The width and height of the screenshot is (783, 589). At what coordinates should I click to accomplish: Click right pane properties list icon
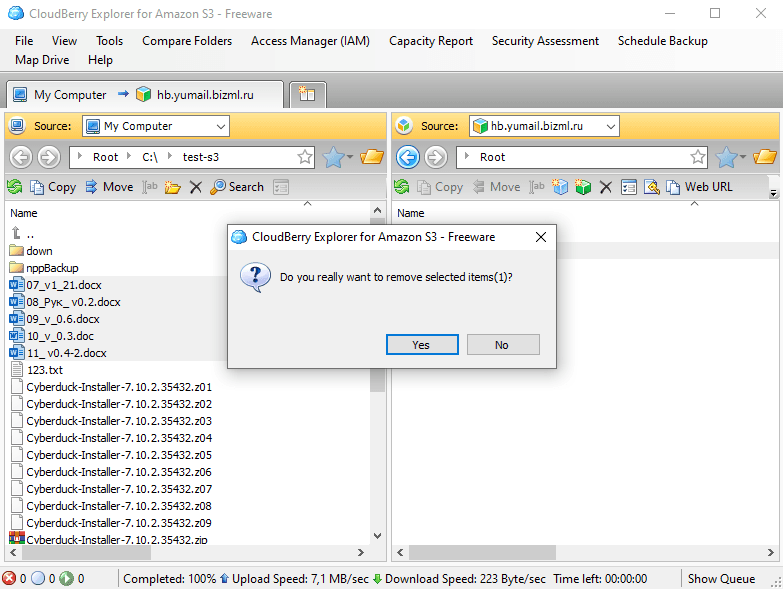629,187
